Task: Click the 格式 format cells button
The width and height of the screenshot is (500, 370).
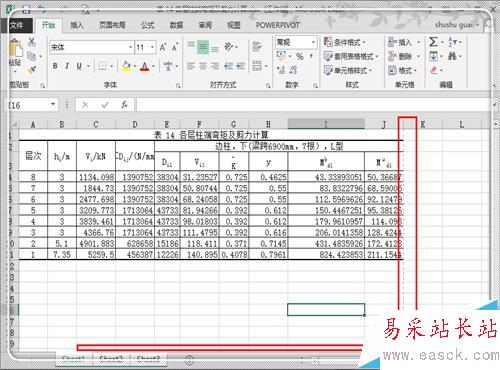Action: [403, 70]
